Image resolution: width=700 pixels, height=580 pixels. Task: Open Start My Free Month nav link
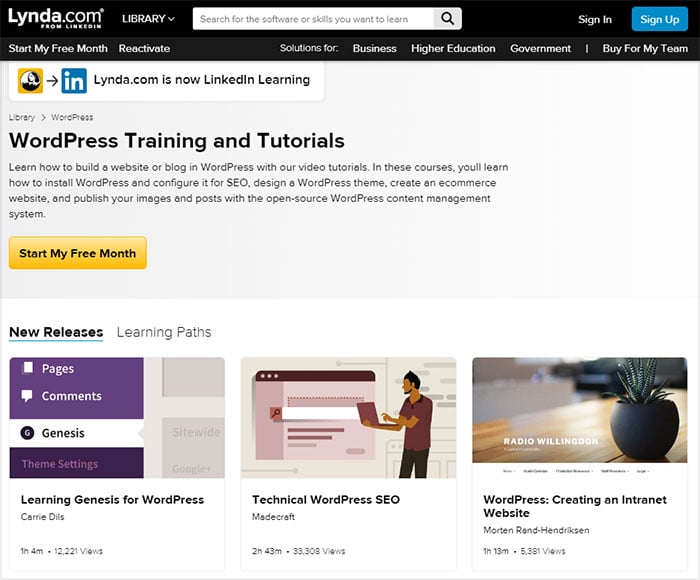pos(58,48)
